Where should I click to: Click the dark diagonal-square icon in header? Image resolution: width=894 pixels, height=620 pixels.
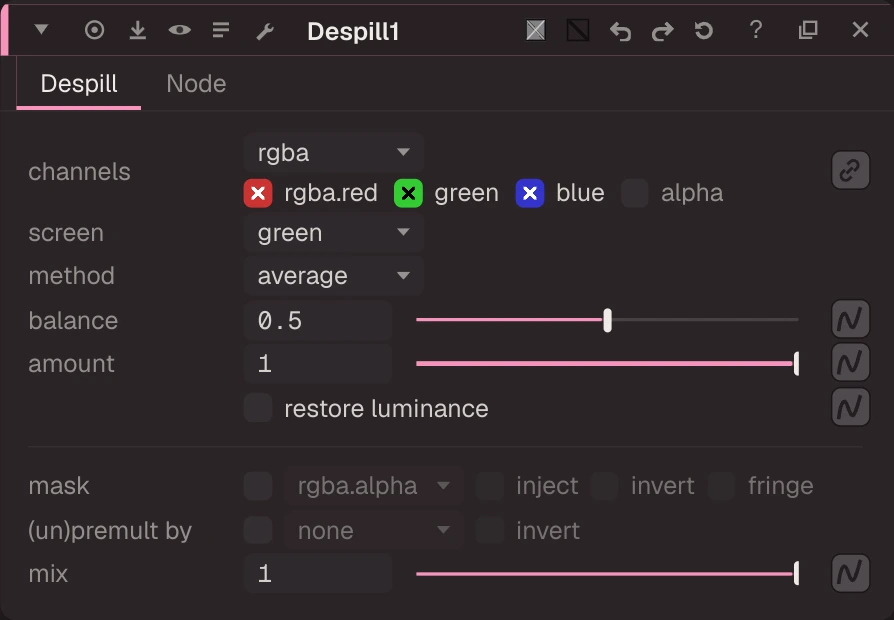pos(578,30)
